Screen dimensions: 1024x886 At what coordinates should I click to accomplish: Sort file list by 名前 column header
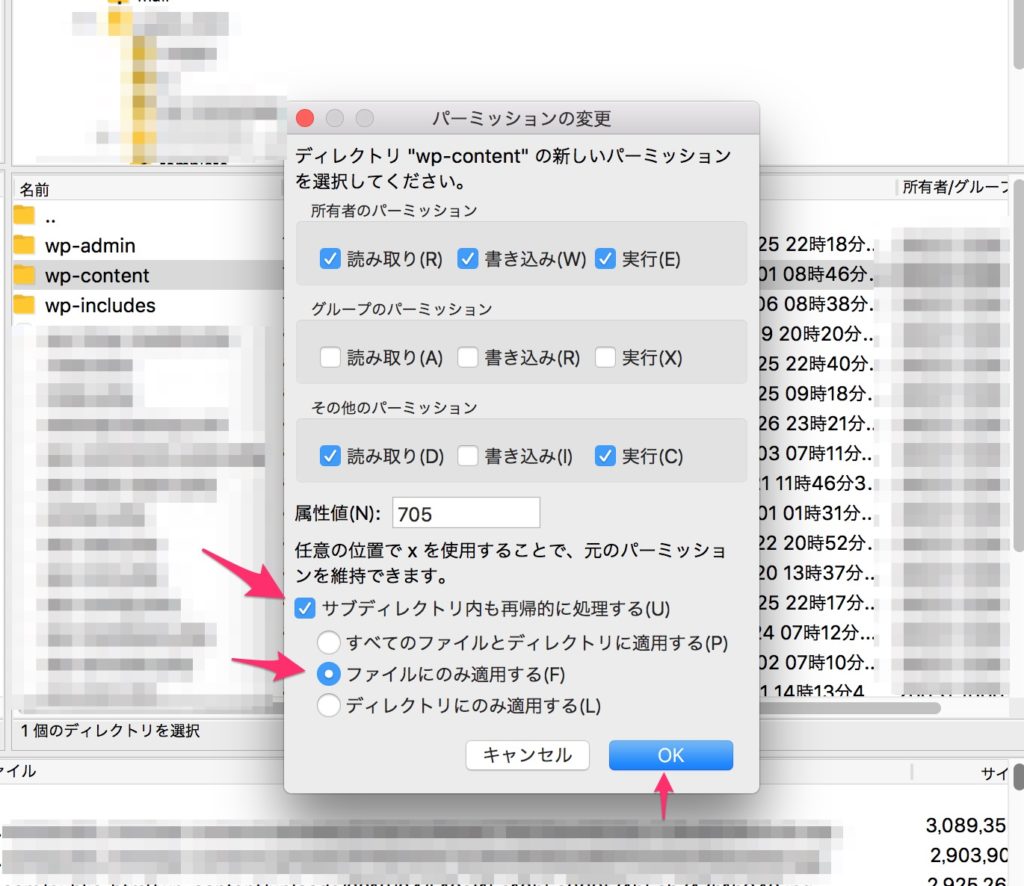point(35,189)
